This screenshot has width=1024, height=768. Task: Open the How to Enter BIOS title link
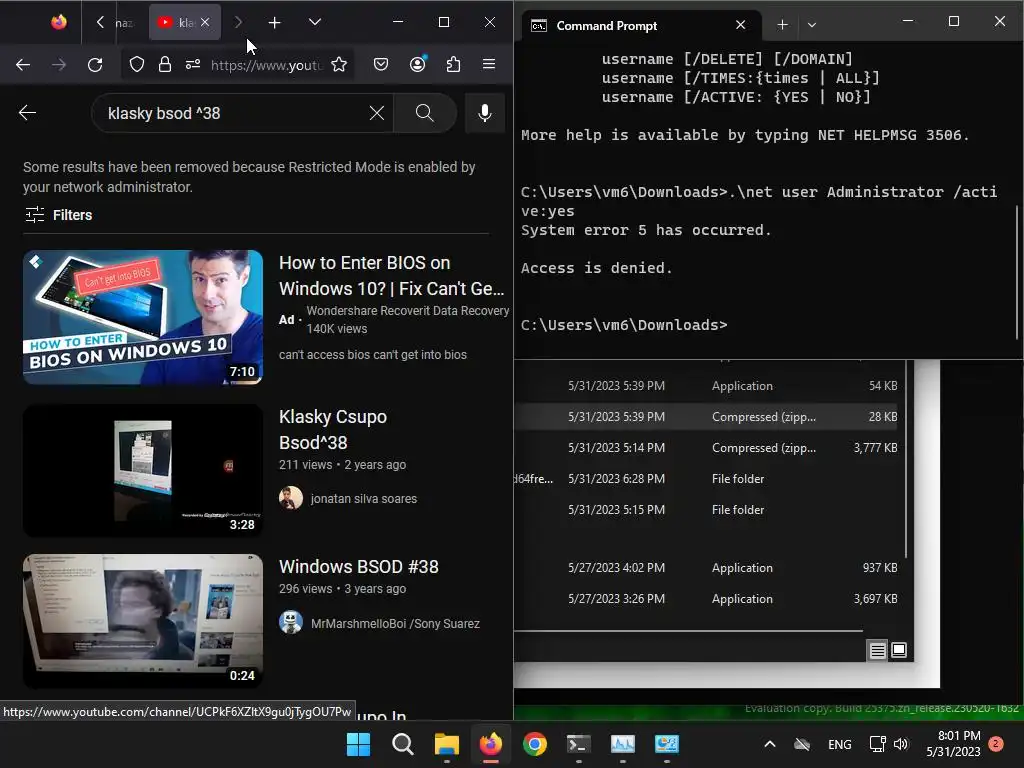(391, 276)
